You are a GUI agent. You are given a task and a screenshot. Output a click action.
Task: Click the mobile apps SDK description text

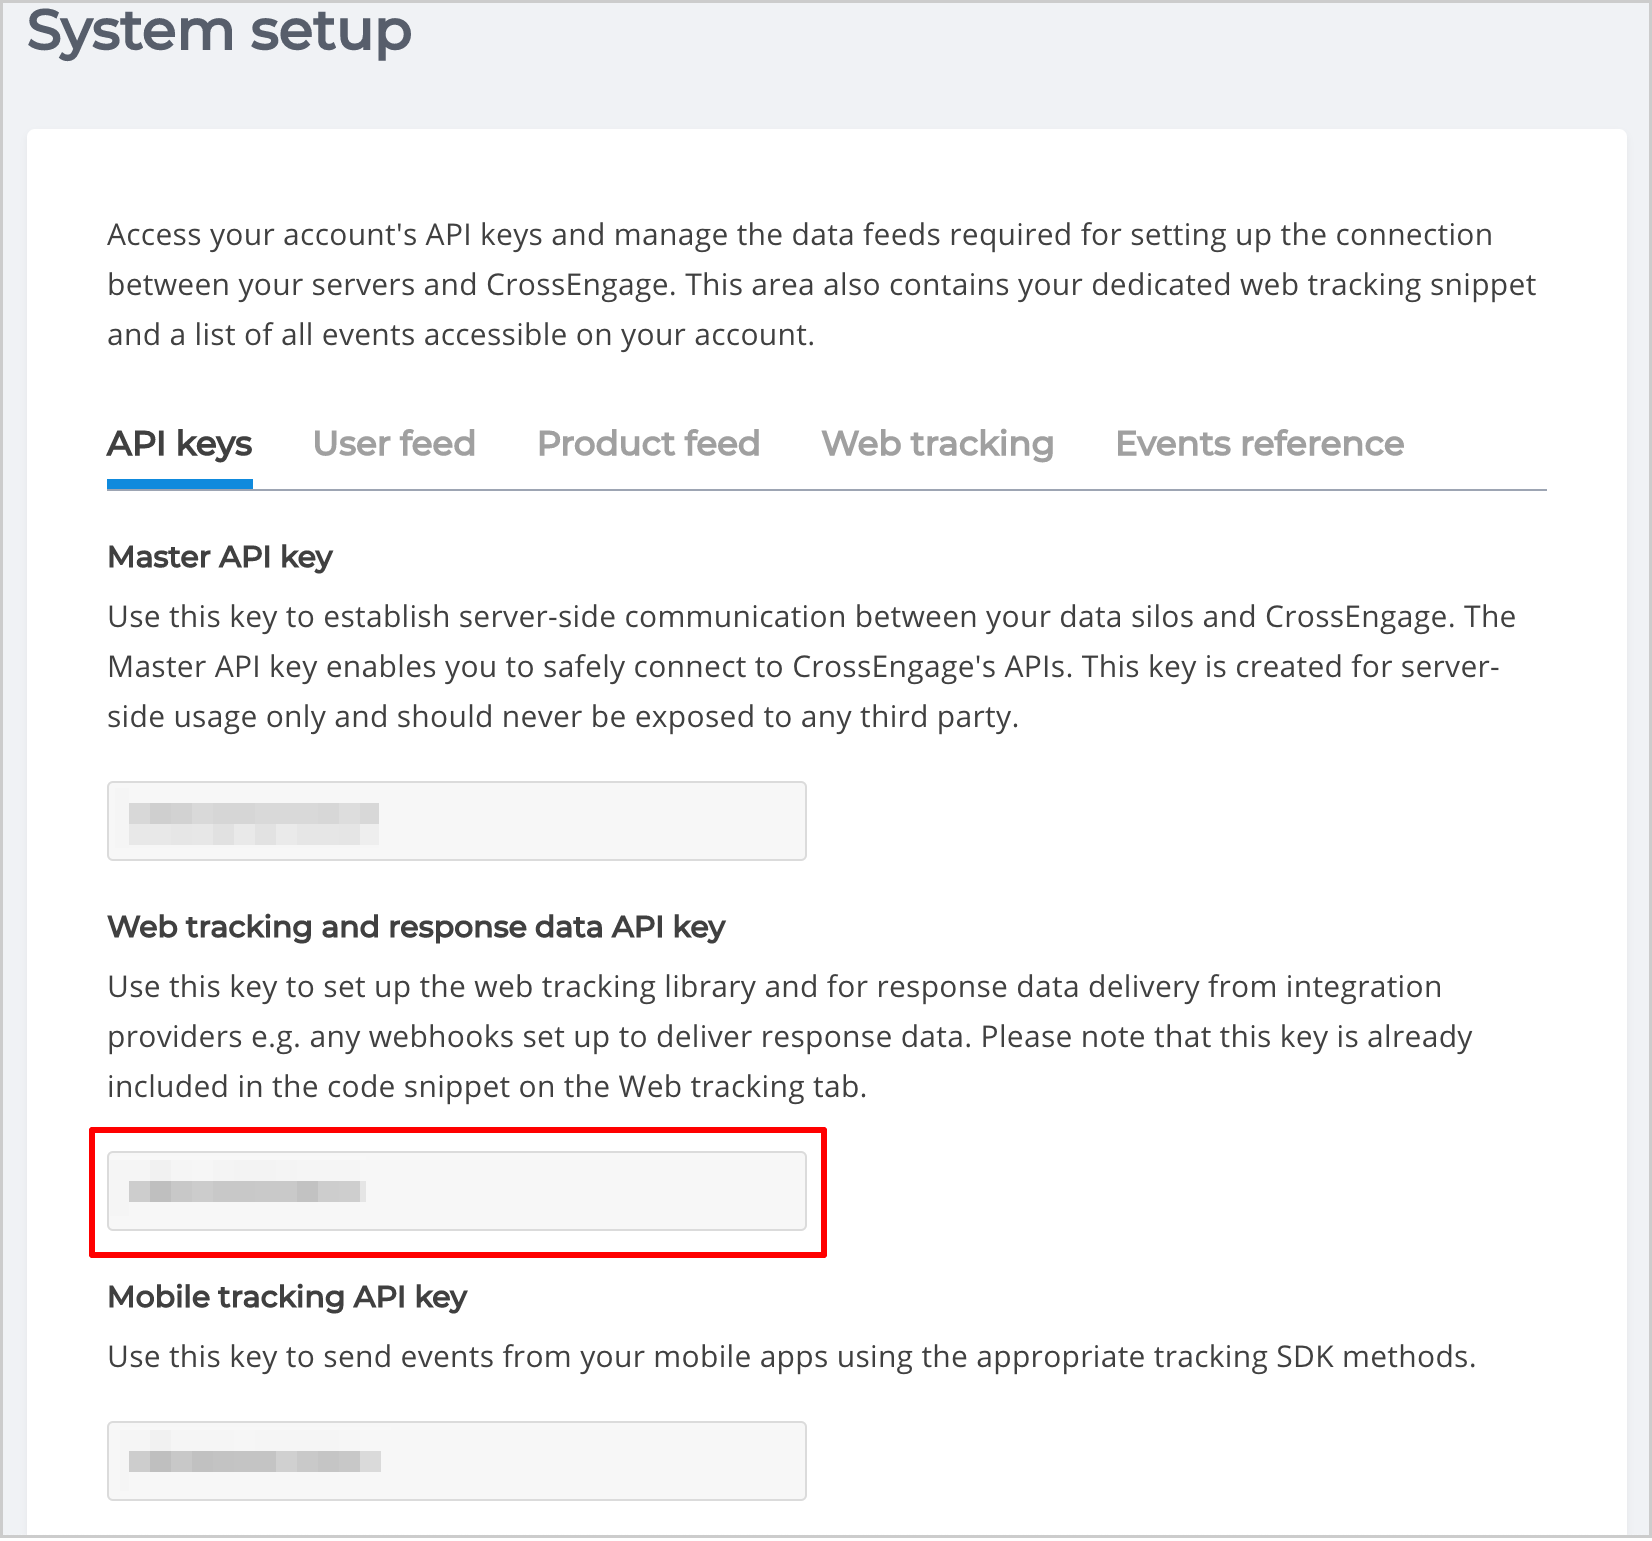pos(790,1357)
